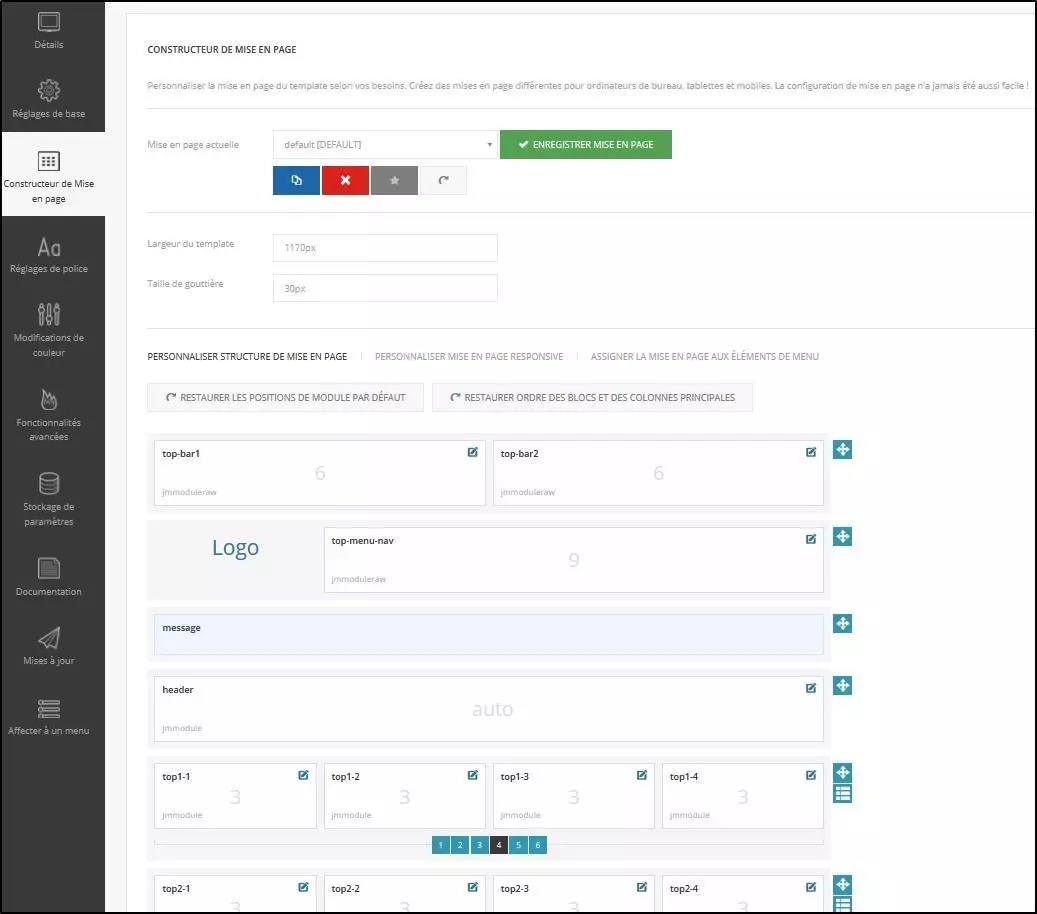The height and width of the screenshot is (914, 1037).
Task: Open Mises à jour section
Action: click(x=49, y=645)
